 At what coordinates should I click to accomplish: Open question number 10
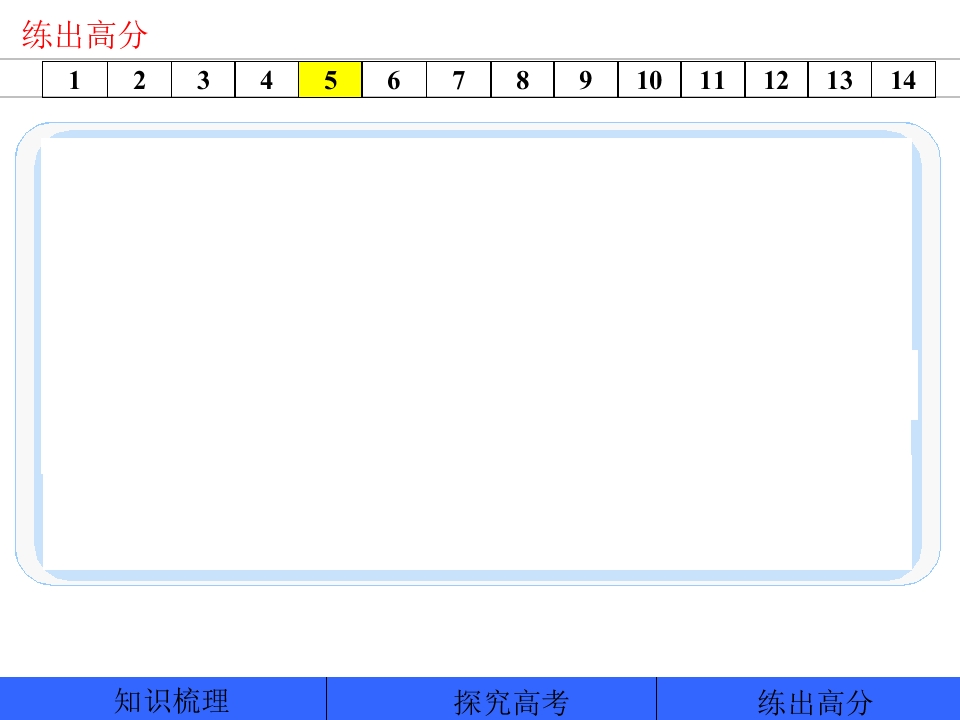click(650, 80)
